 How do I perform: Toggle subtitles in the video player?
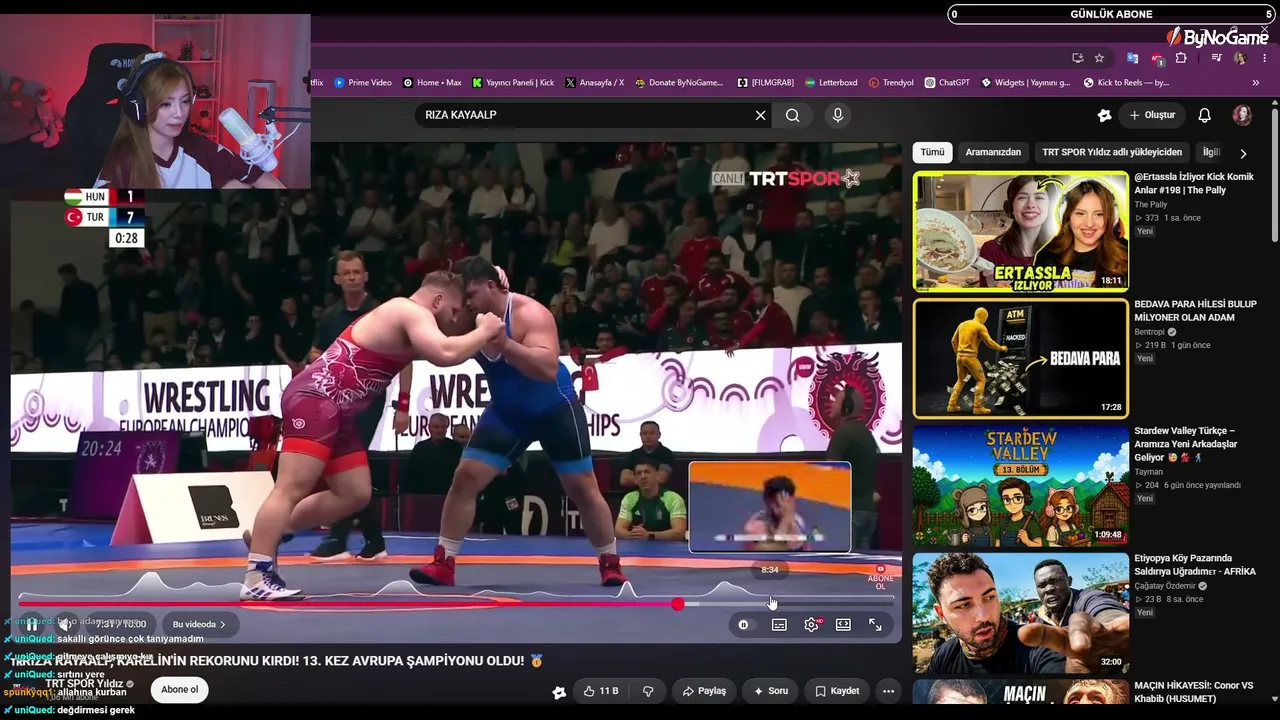(x=779, y=625)
